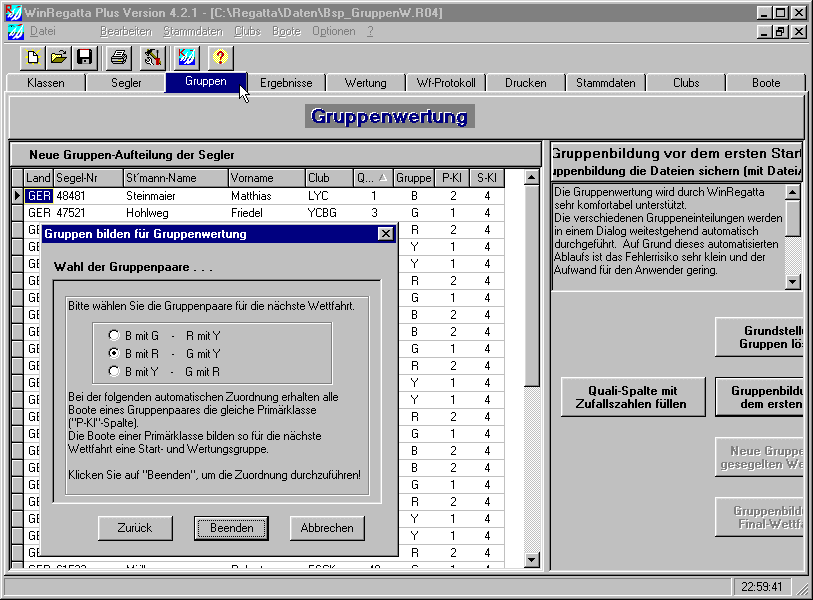Close the Gruppen bilden dialog with X

(x=386, y=234)
